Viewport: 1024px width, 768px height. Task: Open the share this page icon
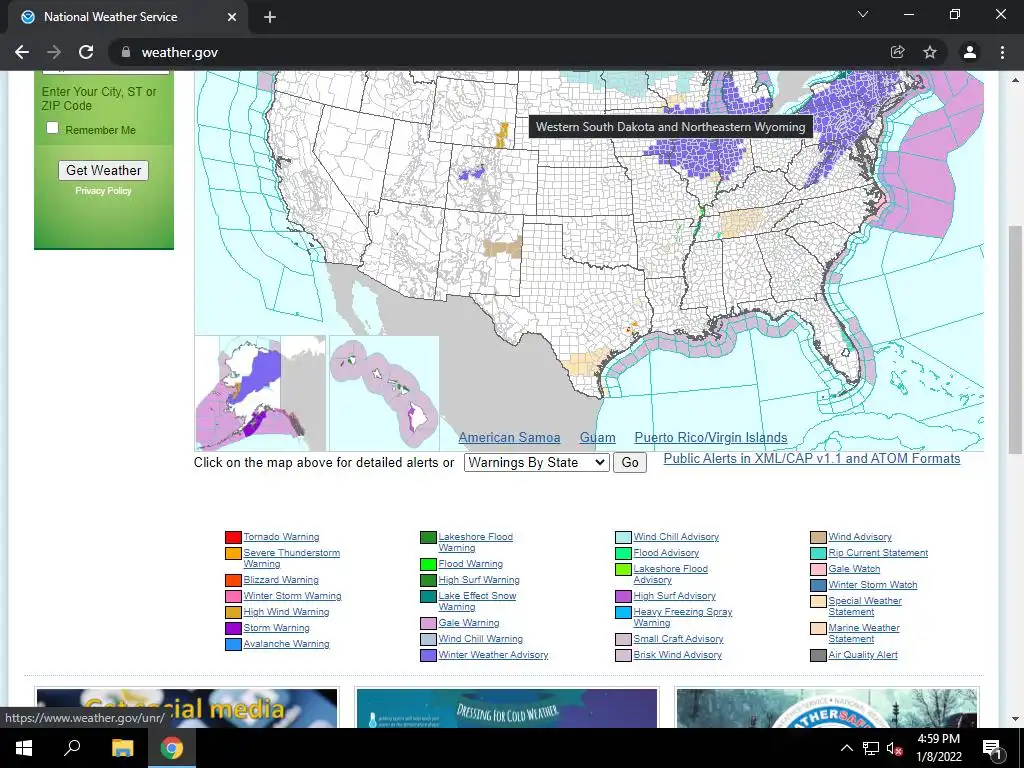click(897, 52)
